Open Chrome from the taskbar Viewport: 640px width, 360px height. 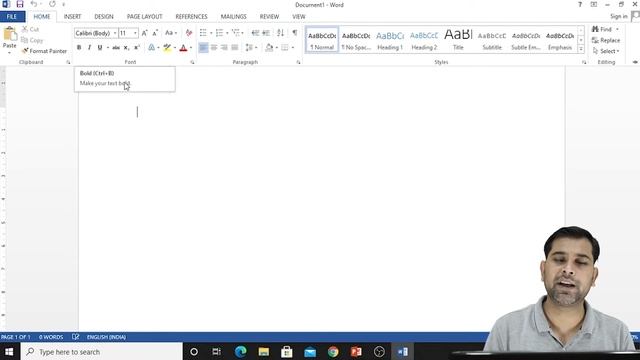click(333, 351)
